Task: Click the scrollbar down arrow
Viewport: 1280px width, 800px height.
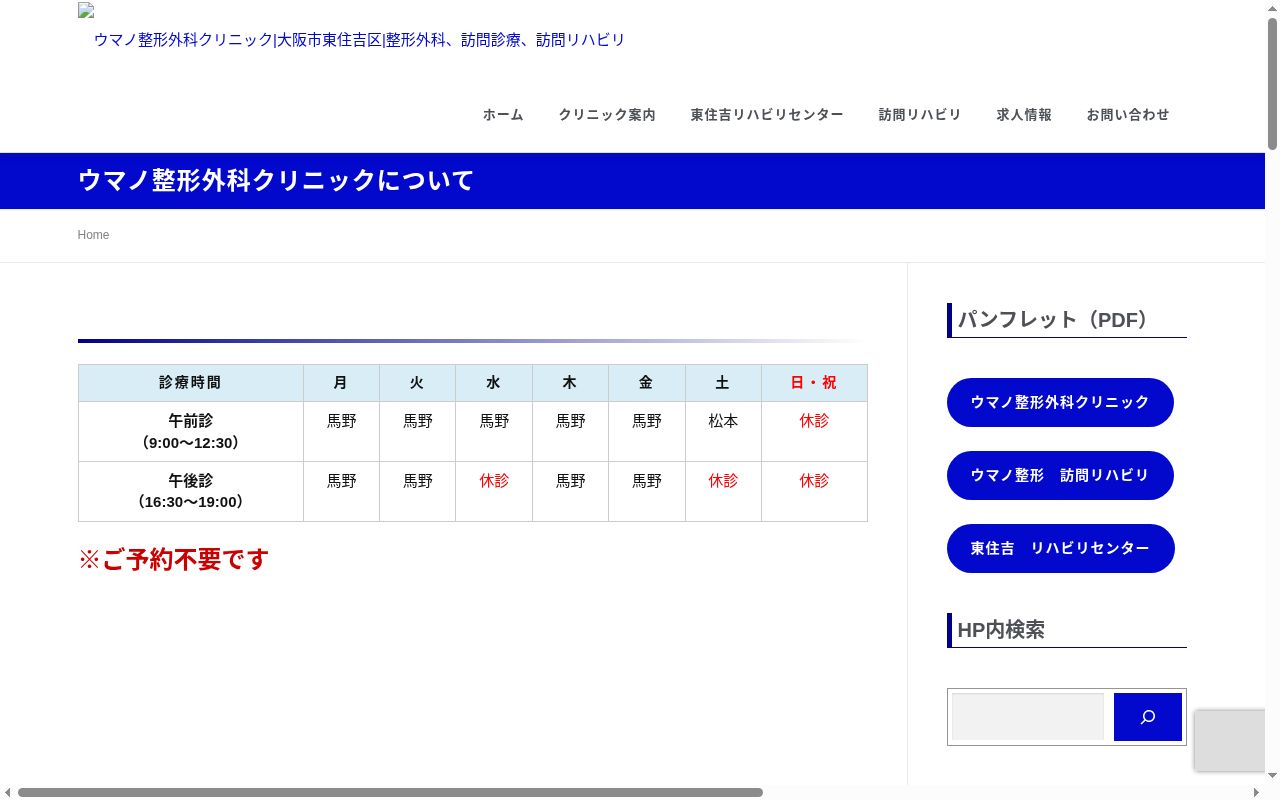Action: click(x=1272, y=776)
